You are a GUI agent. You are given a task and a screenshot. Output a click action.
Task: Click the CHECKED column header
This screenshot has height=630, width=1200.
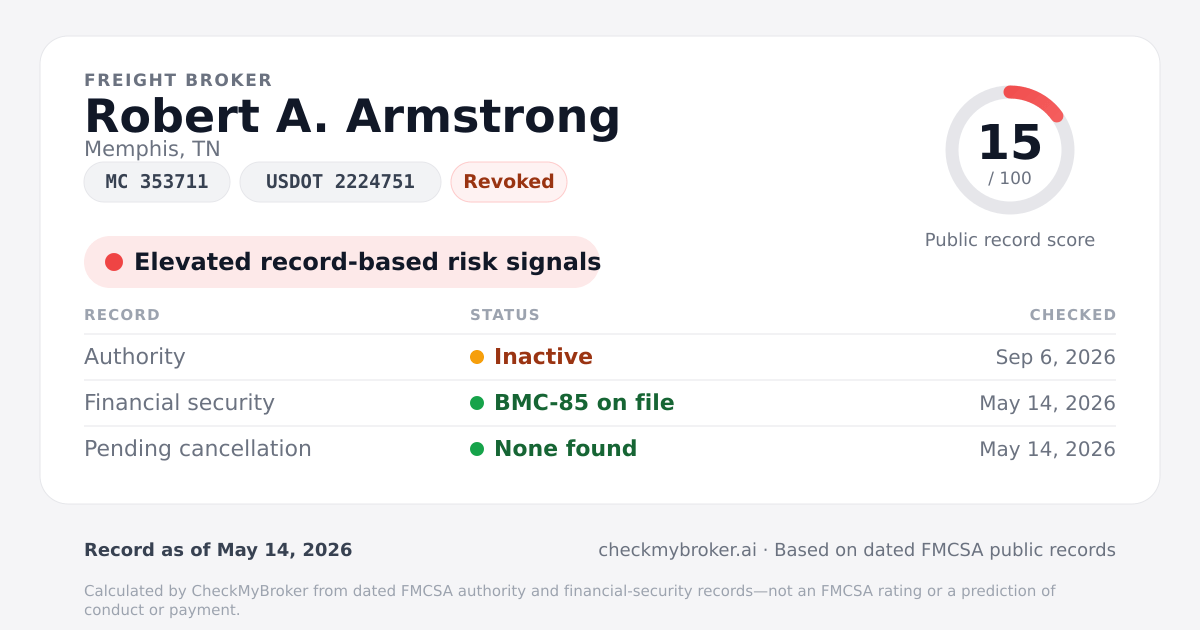pyautogui.click(x=1073, y=315)
